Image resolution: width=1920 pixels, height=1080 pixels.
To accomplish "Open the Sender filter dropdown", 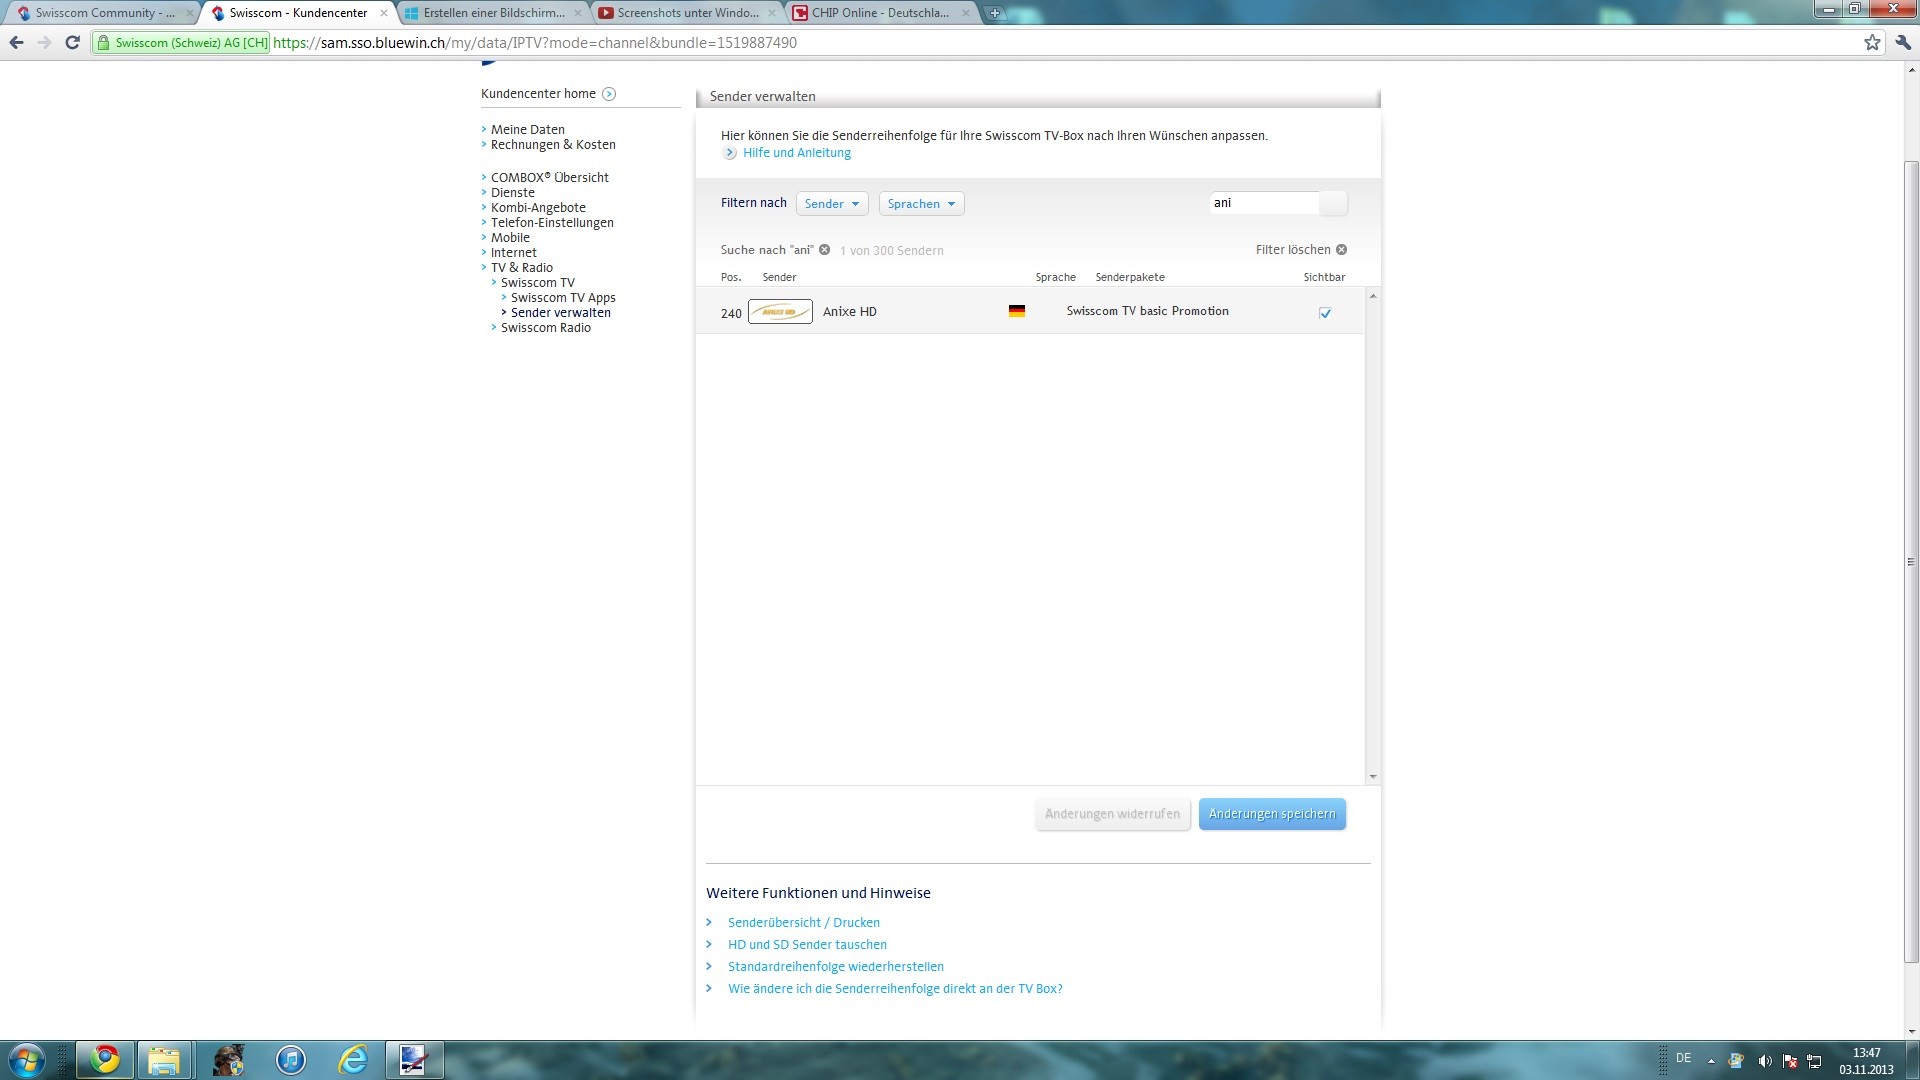I will pos(832,204).
